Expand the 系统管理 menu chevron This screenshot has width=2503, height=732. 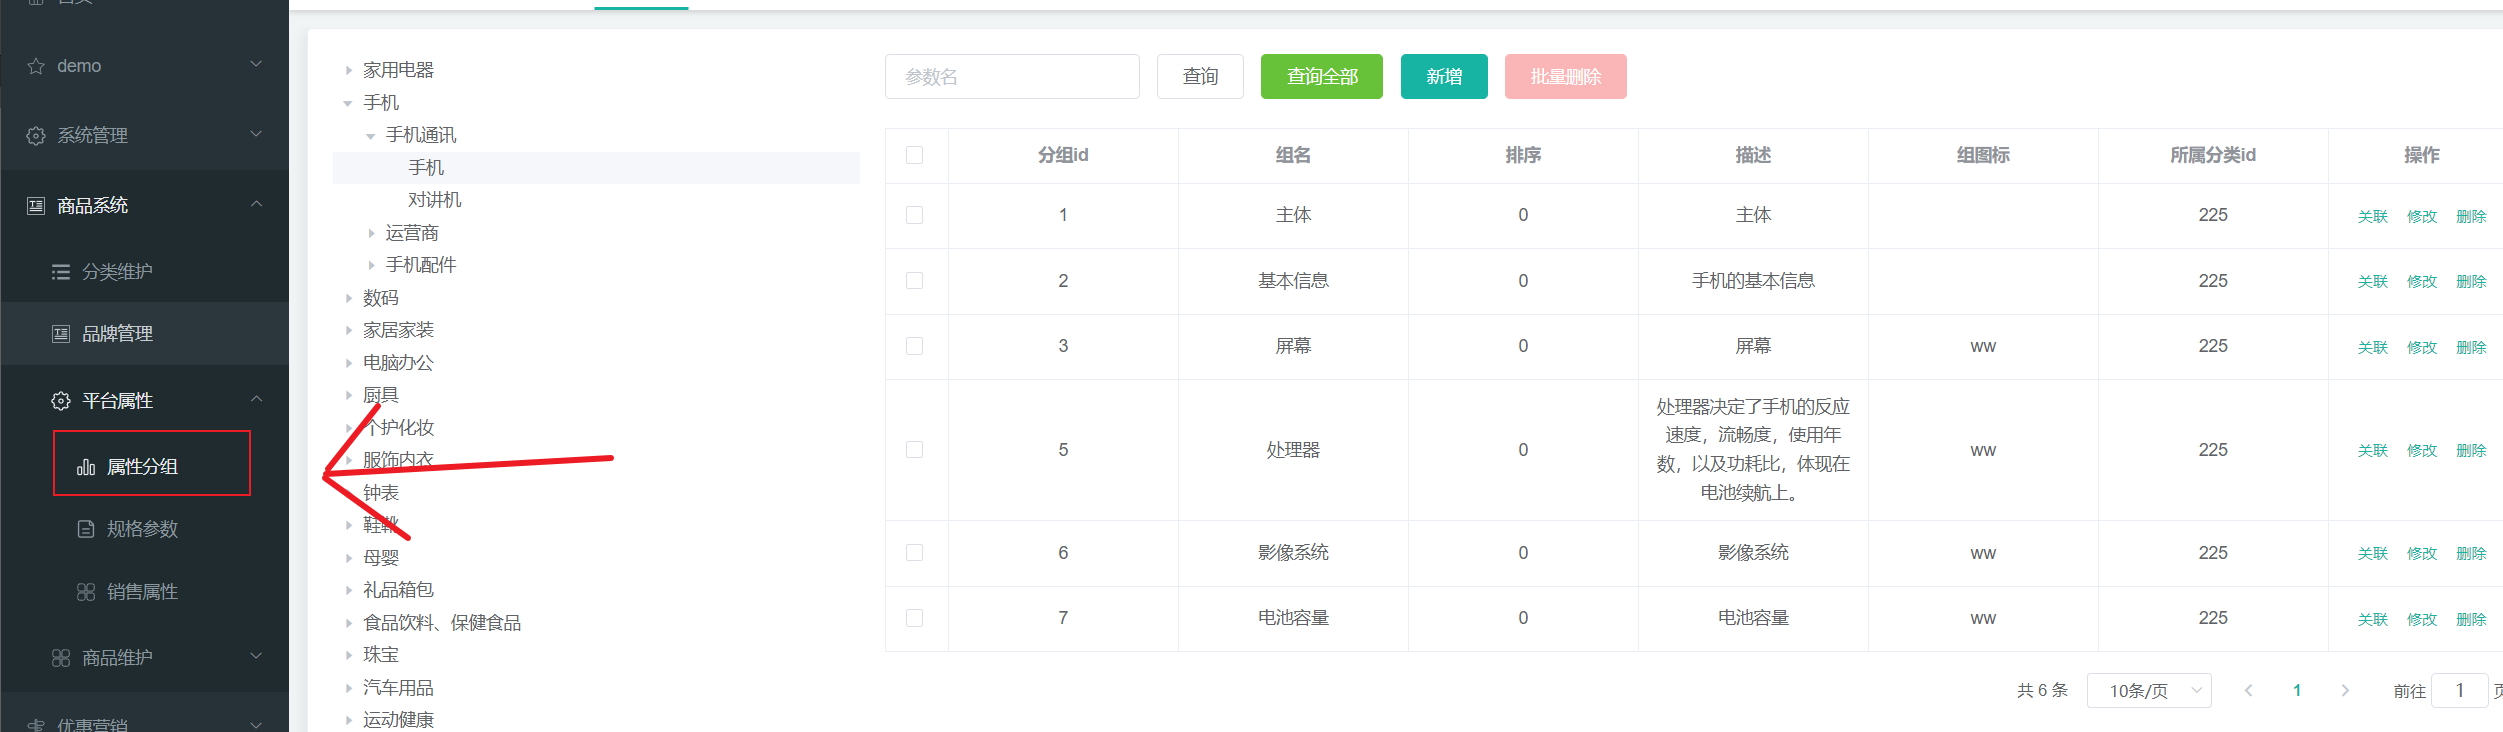click(256, 134)
